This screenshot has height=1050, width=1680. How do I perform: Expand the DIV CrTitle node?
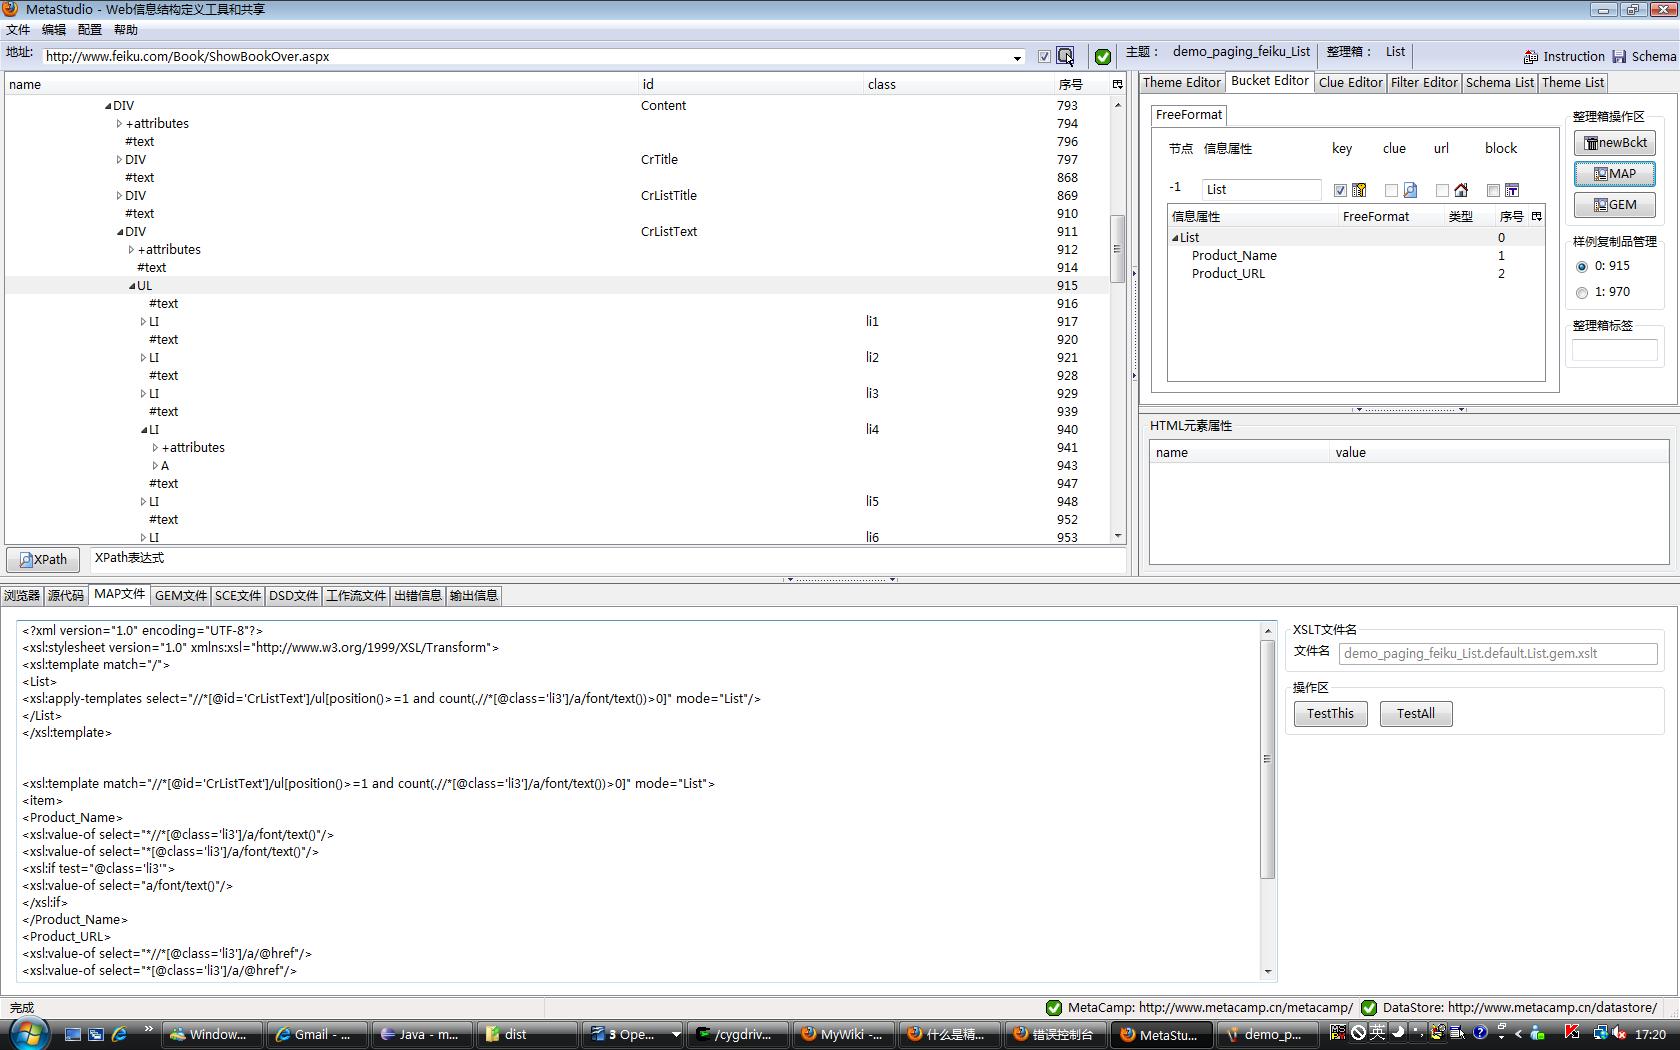(x=119, y=160)
